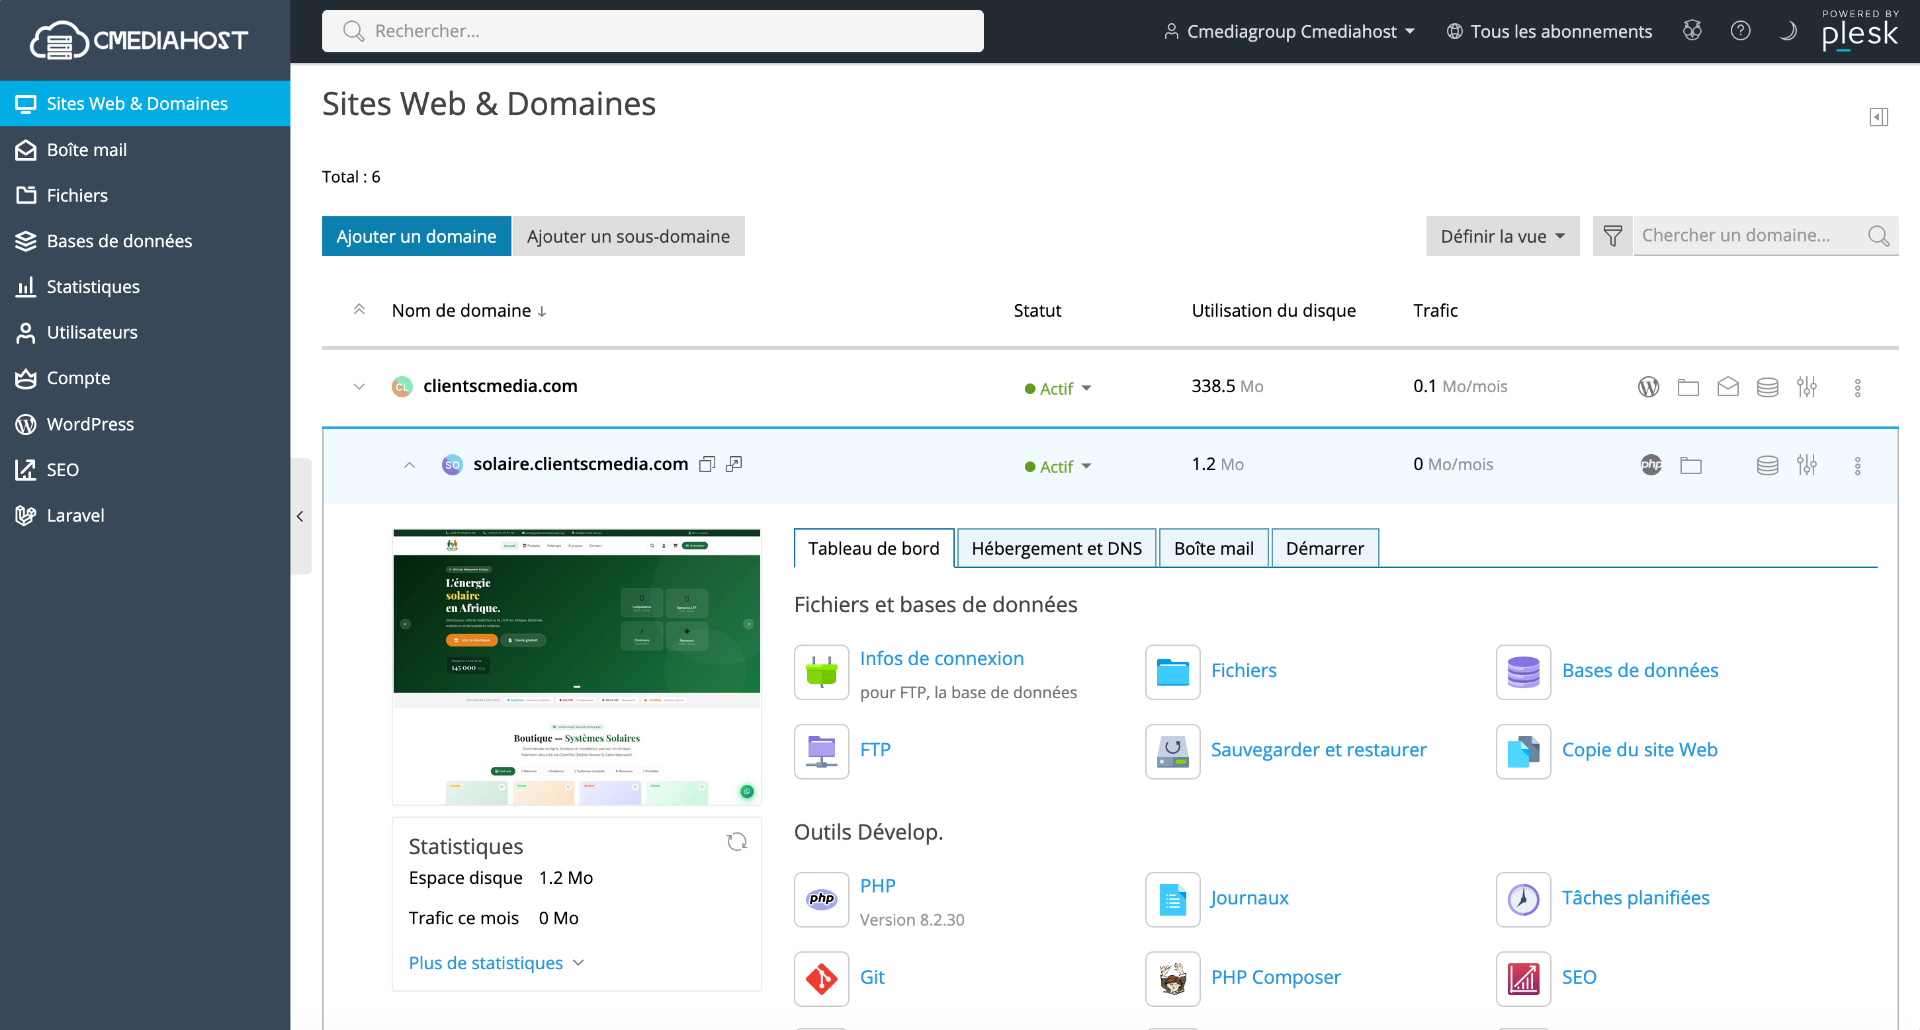Image resolution: width=1920 pixels, height=1030 pixels.
Task: Open hosting settings sliders icon for clientscmedia.com
Action: tap(1807, 387)
